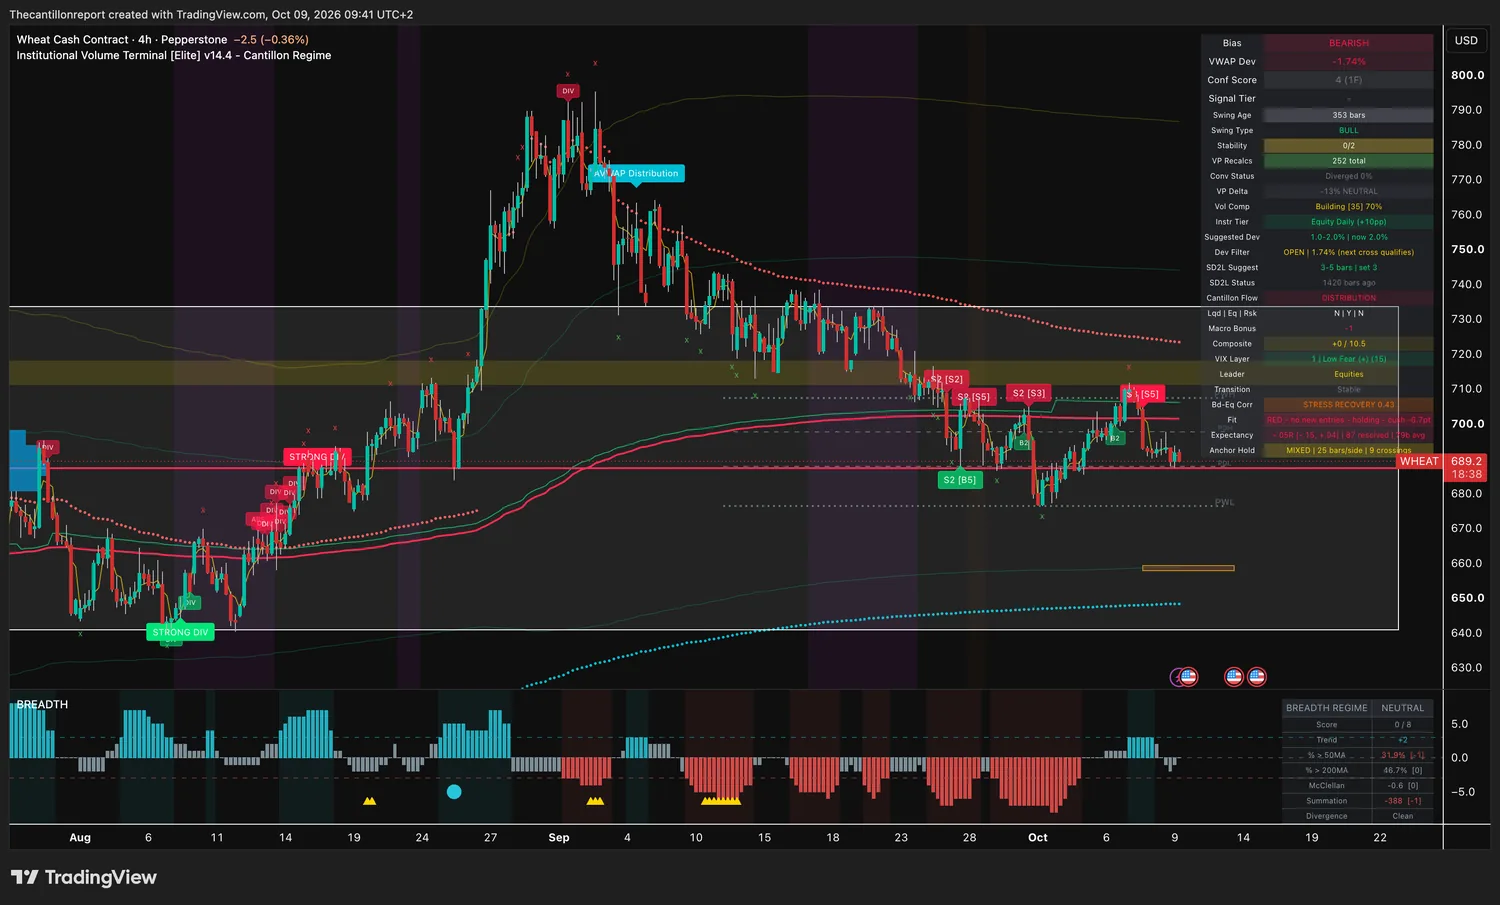Click the Sep label on time axis
Viewport: 1500px width, 905px height.
pos(559,838)
